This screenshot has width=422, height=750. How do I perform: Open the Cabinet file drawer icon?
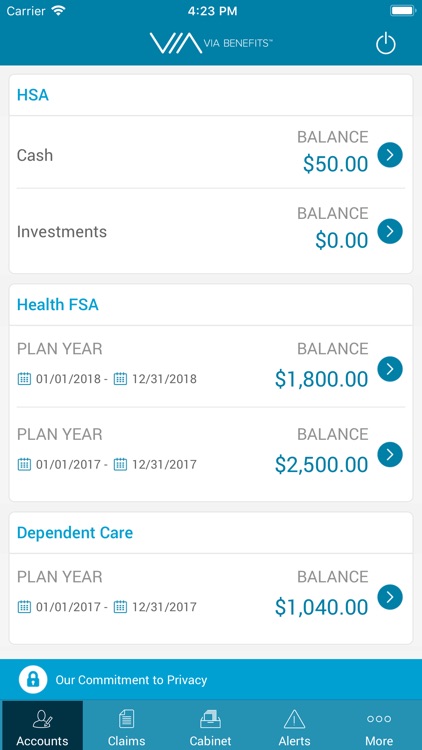click(210, 719)
